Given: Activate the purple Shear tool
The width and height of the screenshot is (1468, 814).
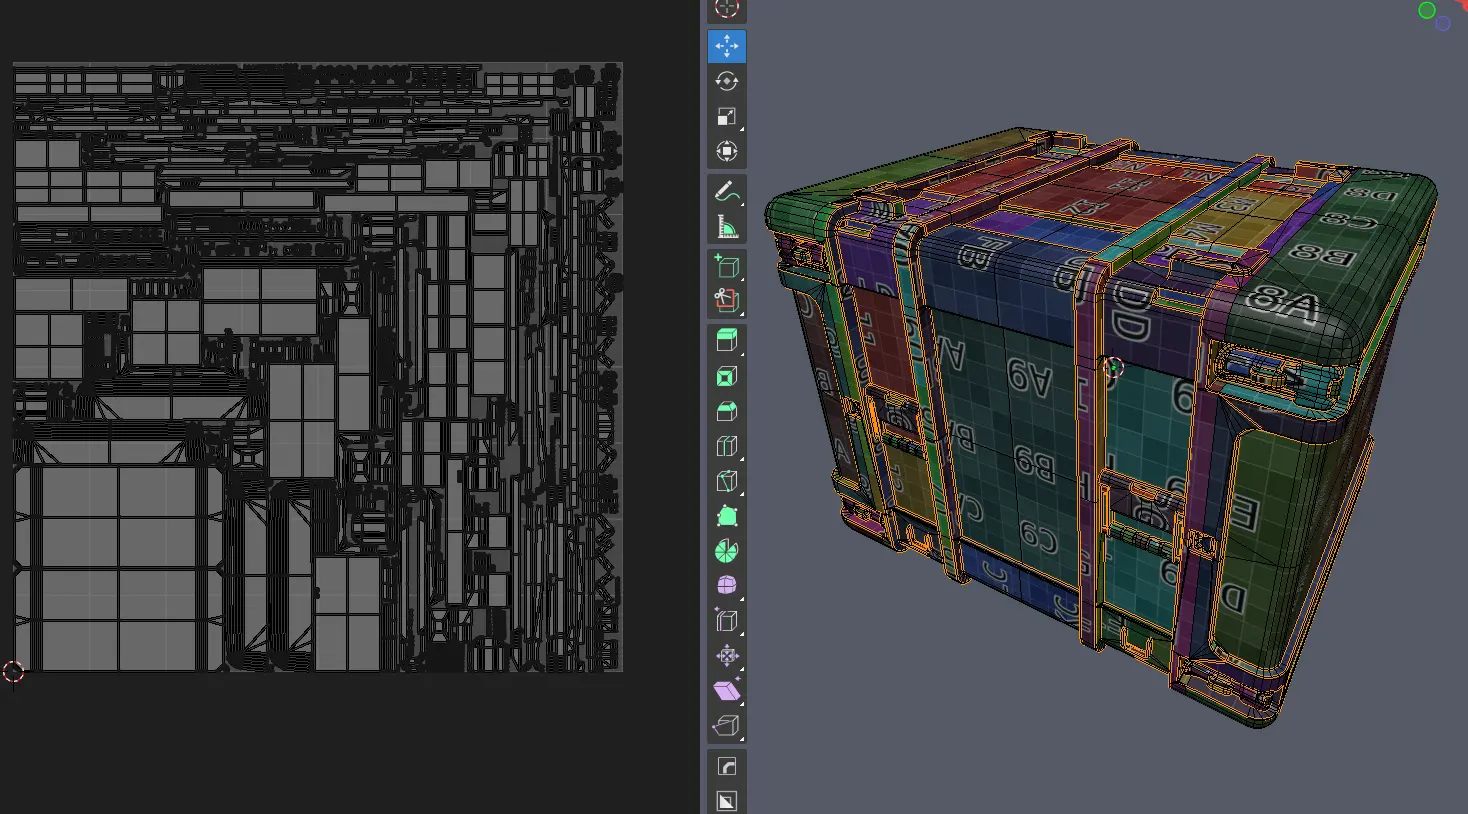Looking at the screenshot, I should 727,691.
